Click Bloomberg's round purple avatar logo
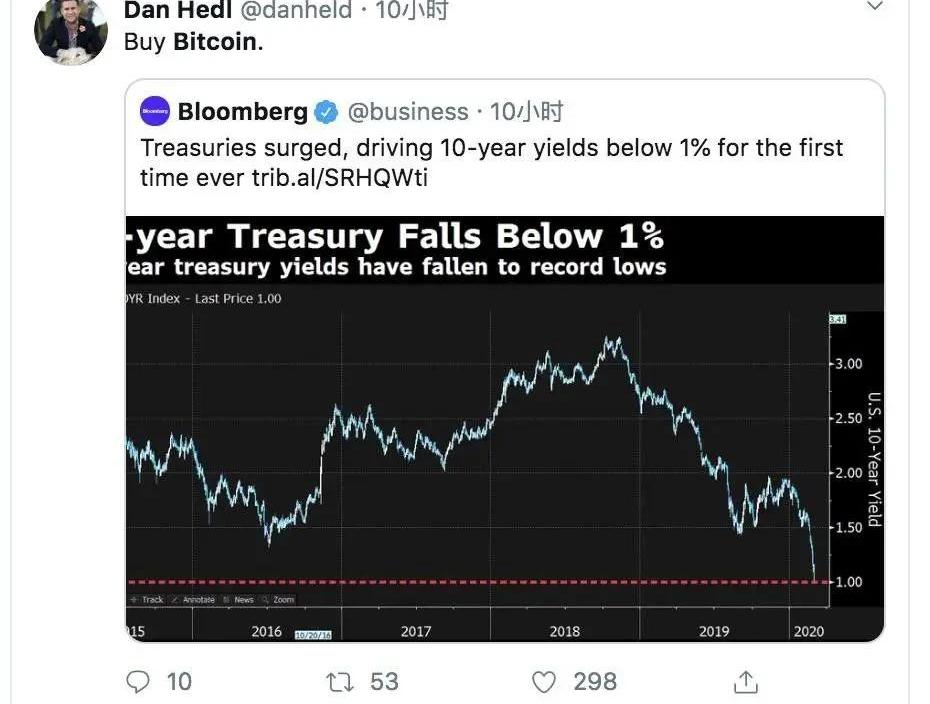 pos(155,111)
